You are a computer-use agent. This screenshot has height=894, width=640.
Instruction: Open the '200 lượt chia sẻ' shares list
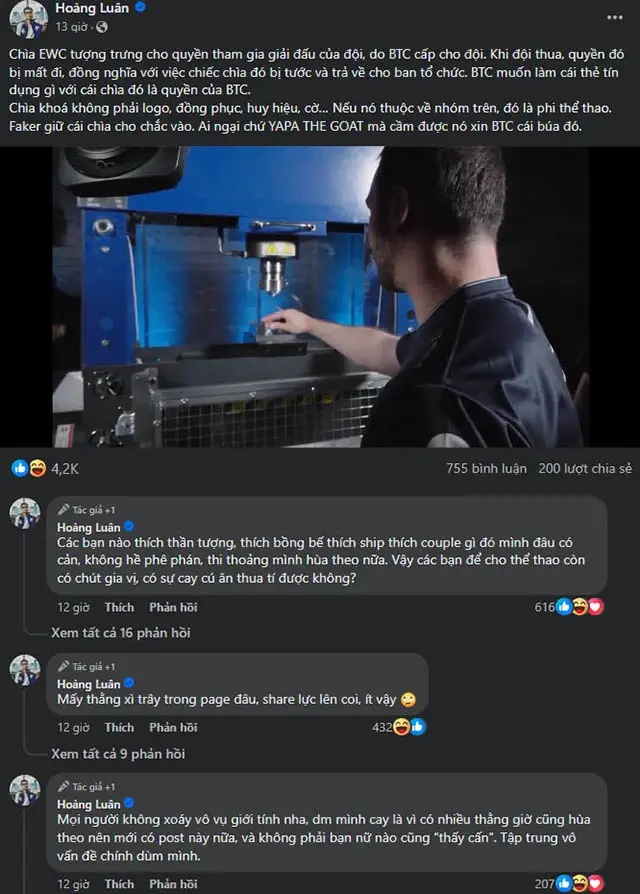click(x=585, y=469)
